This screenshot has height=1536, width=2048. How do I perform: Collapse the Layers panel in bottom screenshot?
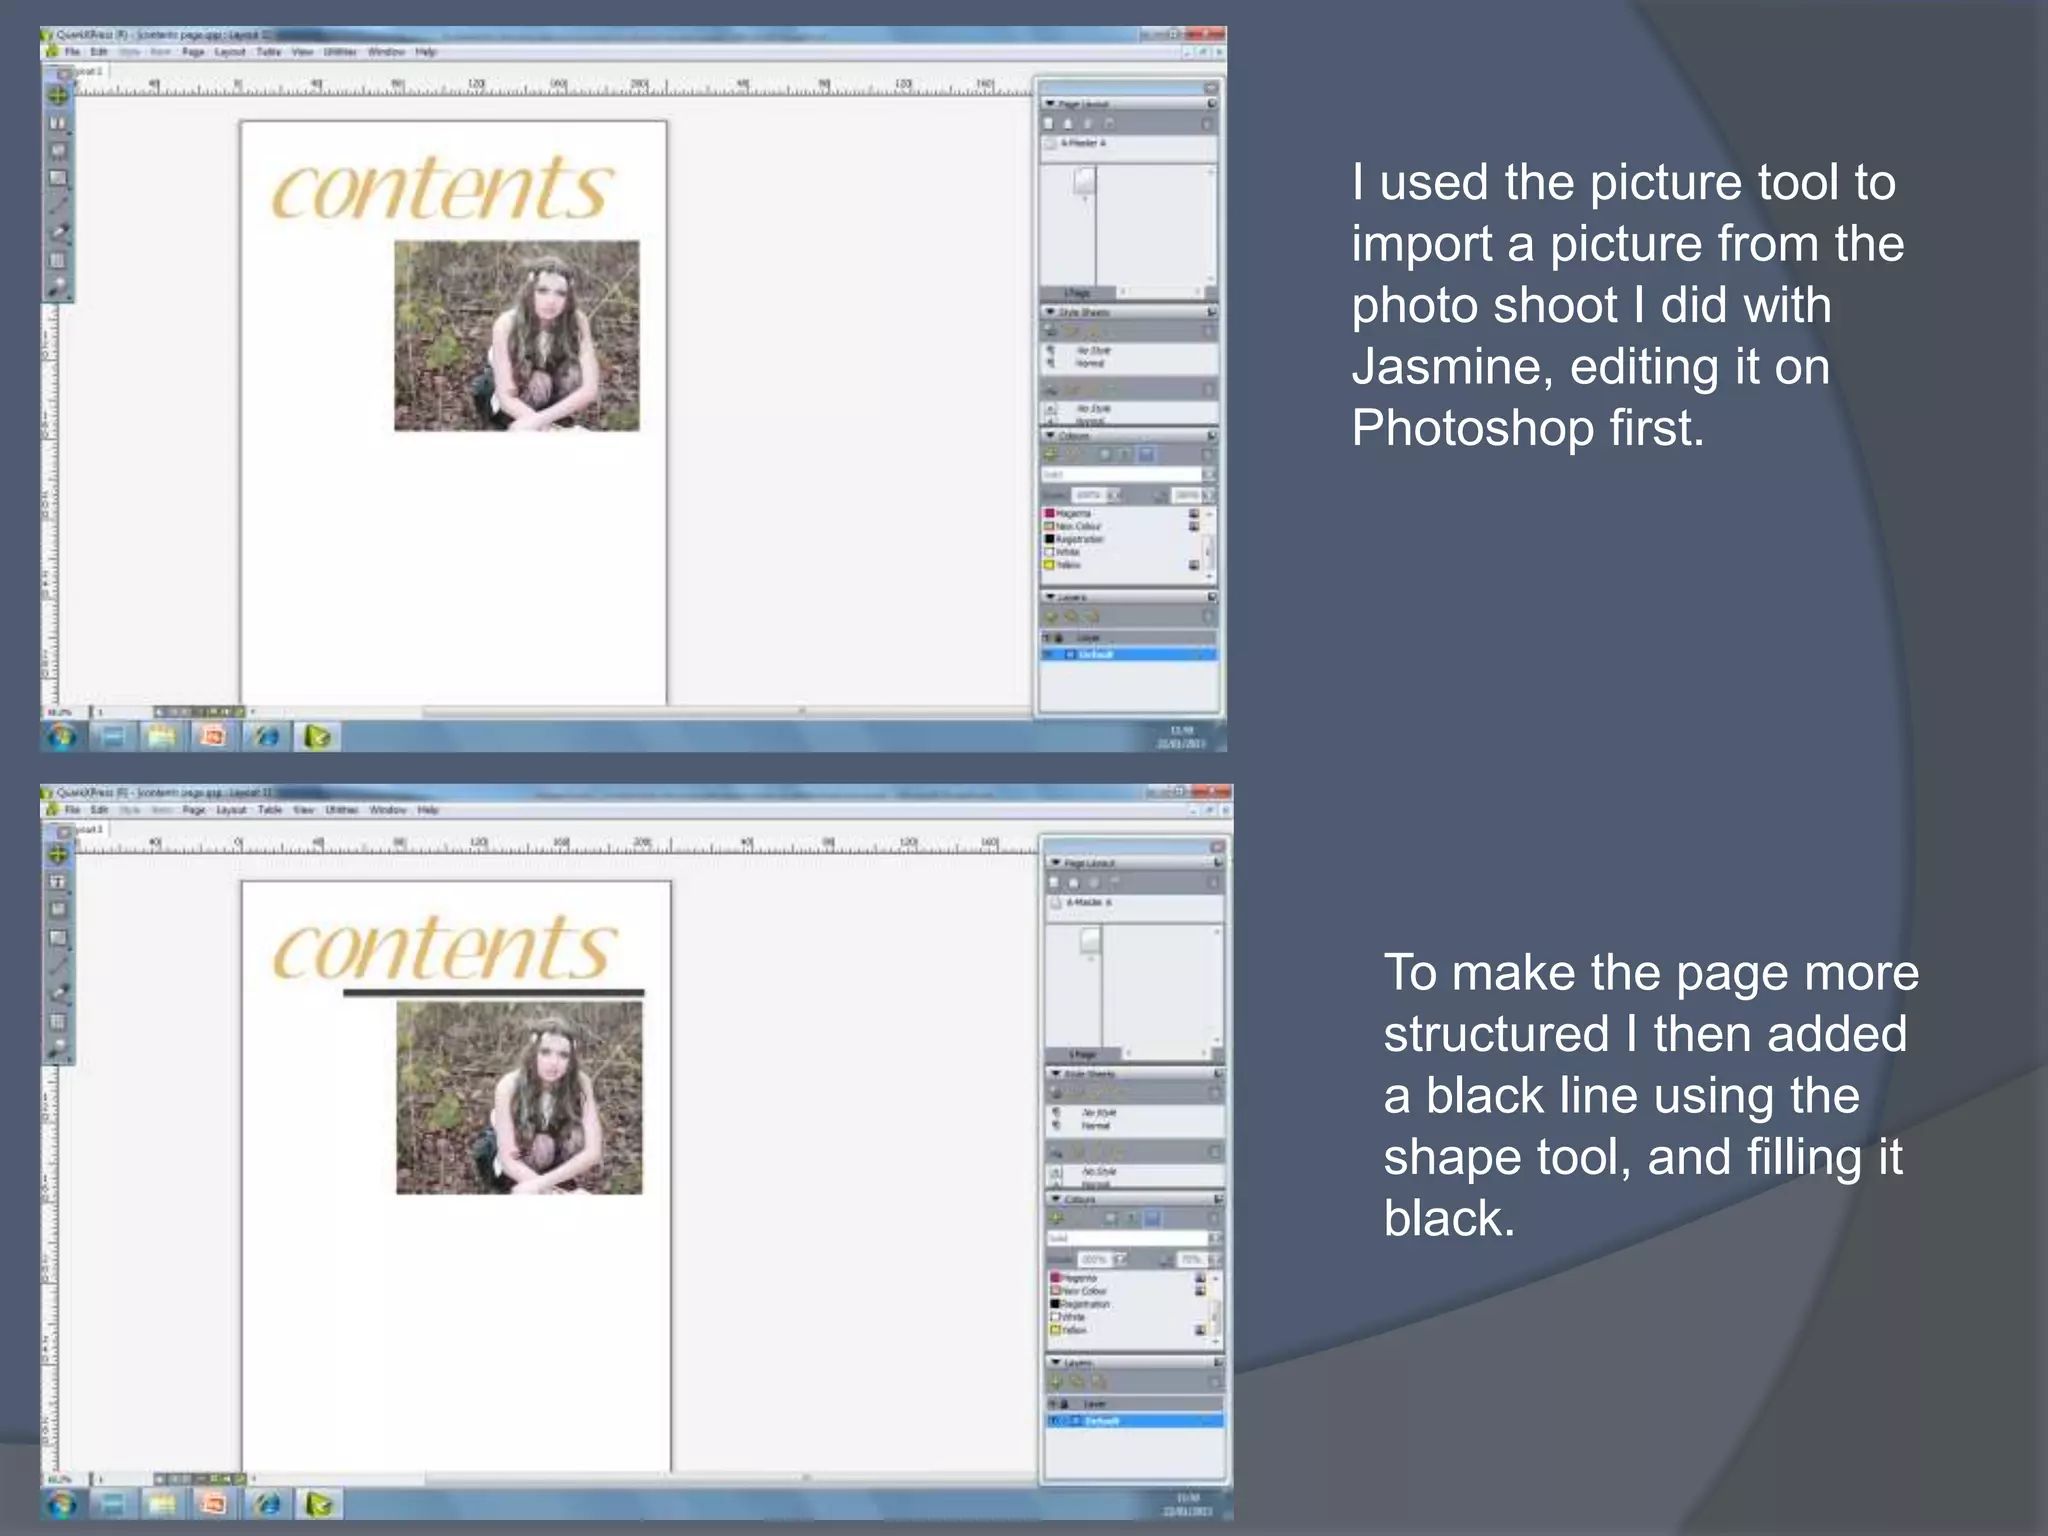tap(1055, 1362)
